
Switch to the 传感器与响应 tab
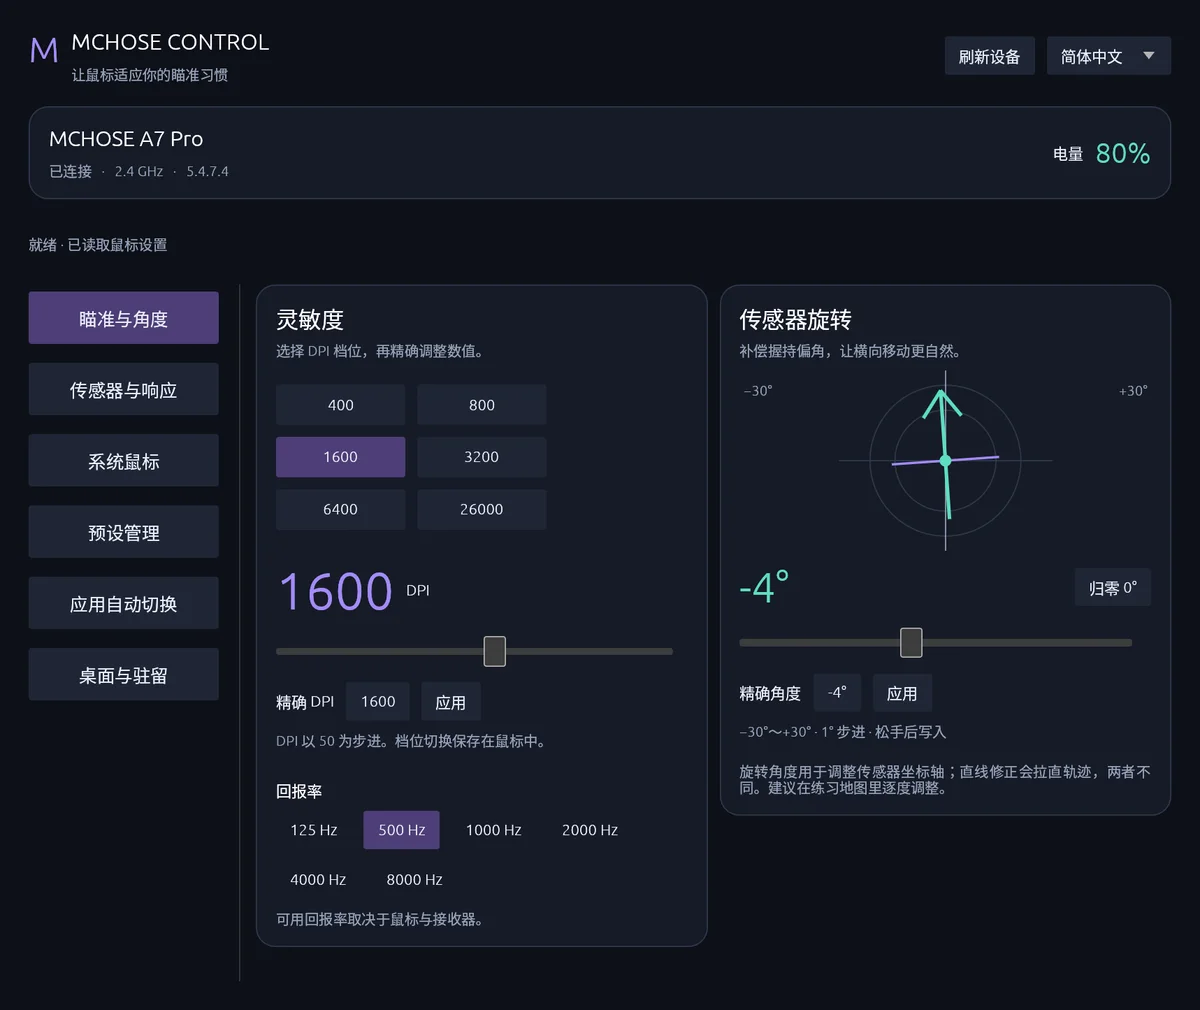123,389
